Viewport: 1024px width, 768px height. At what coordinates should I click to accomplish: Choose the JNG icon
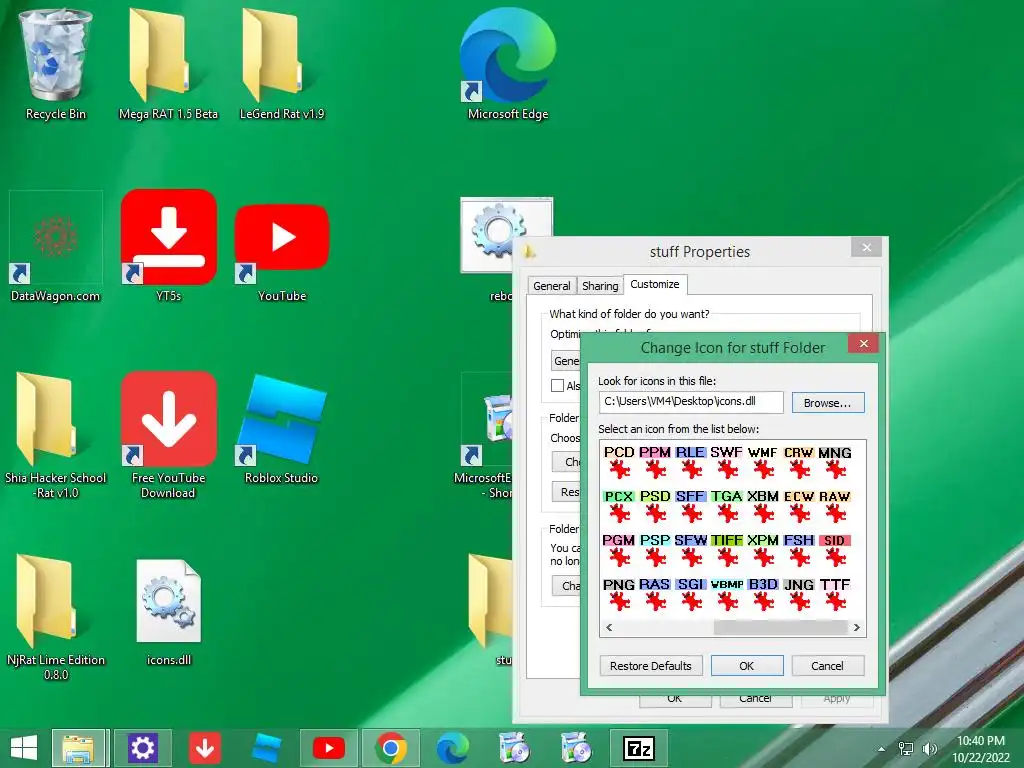coord(798,594)
